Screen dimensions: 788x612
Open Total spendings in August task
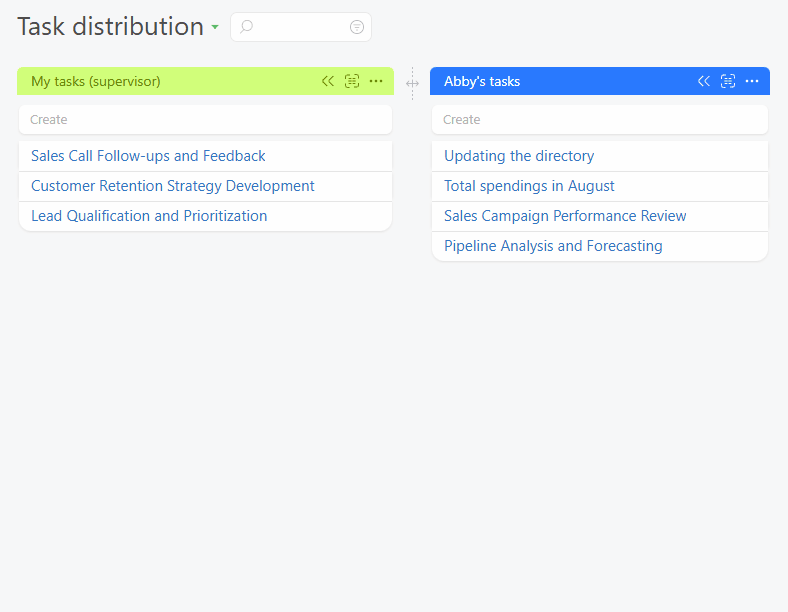529,186
